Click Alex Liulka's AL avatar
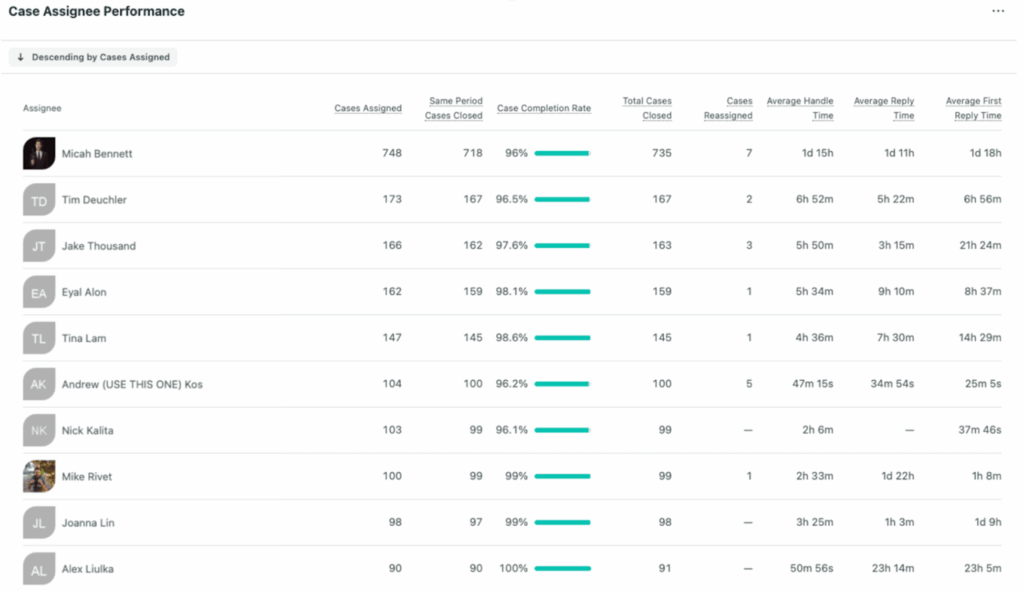Viewport: 1024px width, 591px height. click(38, 568)
